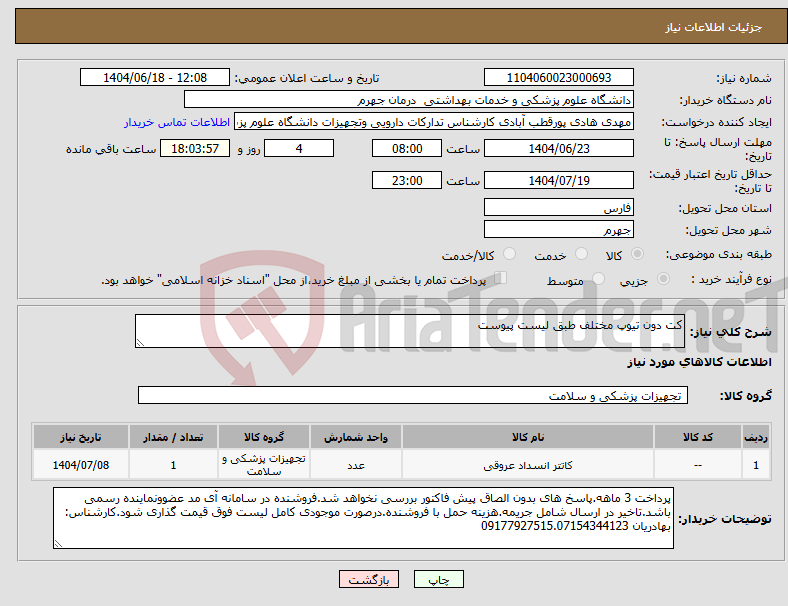Viewport: 788px width, 606px height.
Task: Select the کالا radio button
Action: (x=637, y=254)
